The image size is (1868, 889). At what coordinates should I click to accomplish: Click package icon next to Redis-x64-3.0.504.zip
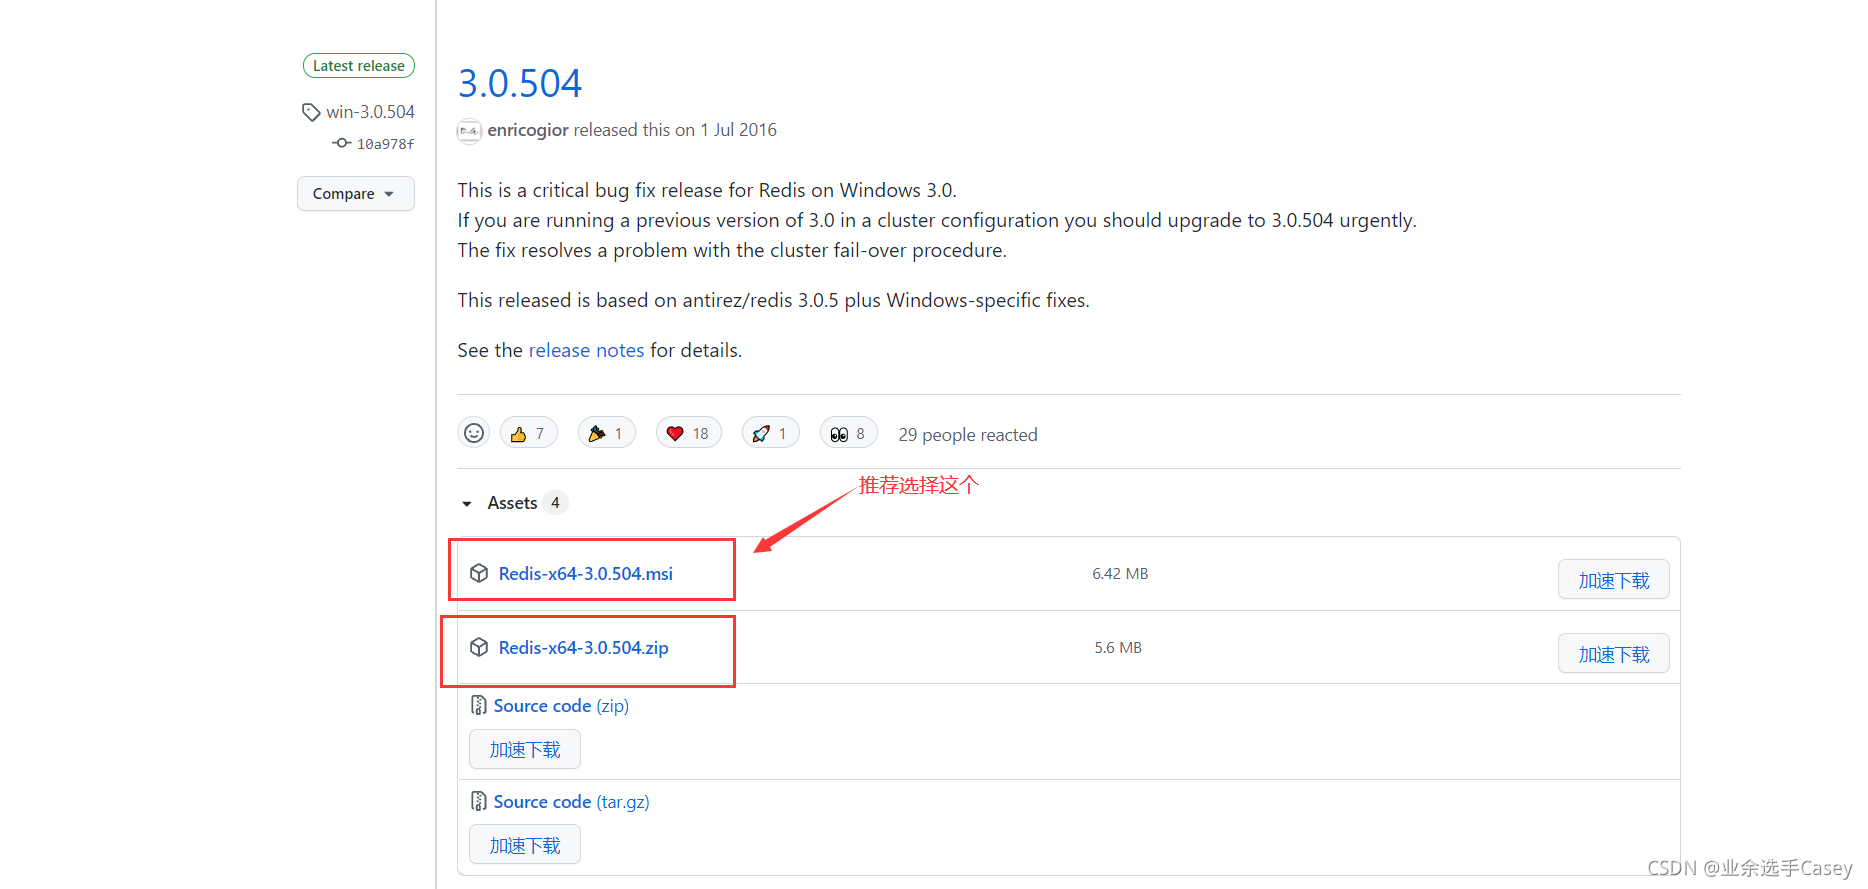(x=479, y=647)
